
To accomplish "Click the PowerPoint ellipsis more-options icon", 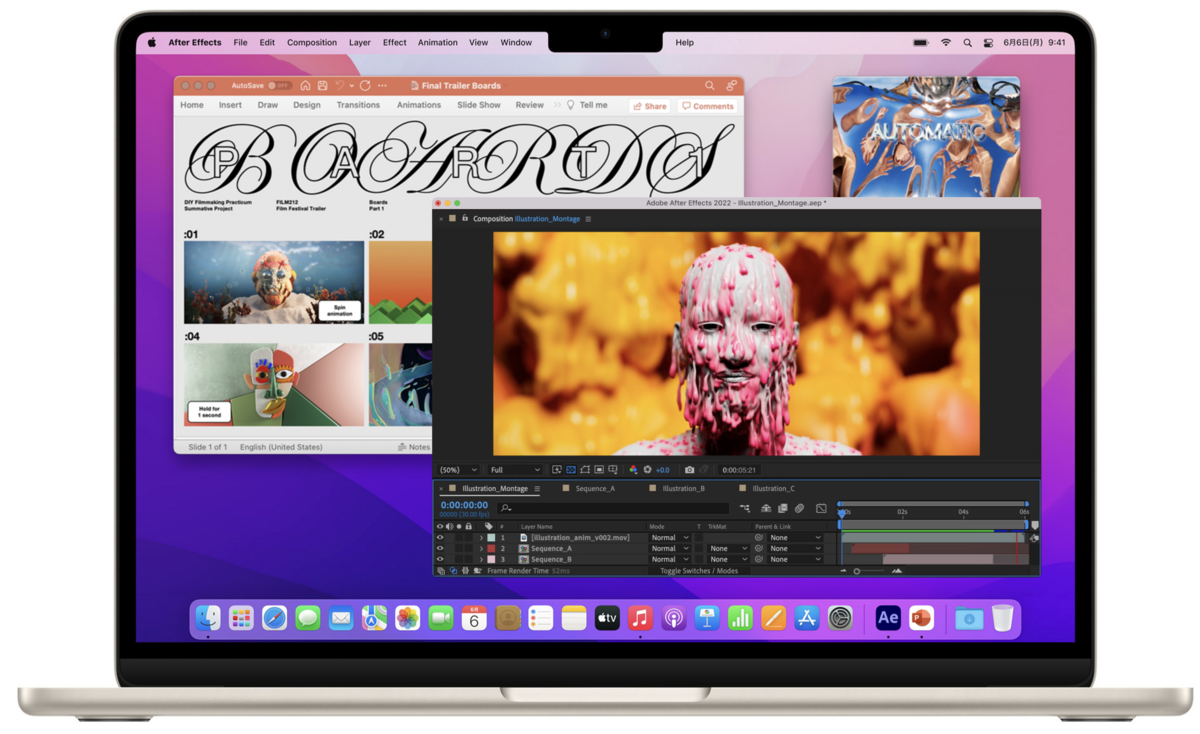I will pos(382,86).
